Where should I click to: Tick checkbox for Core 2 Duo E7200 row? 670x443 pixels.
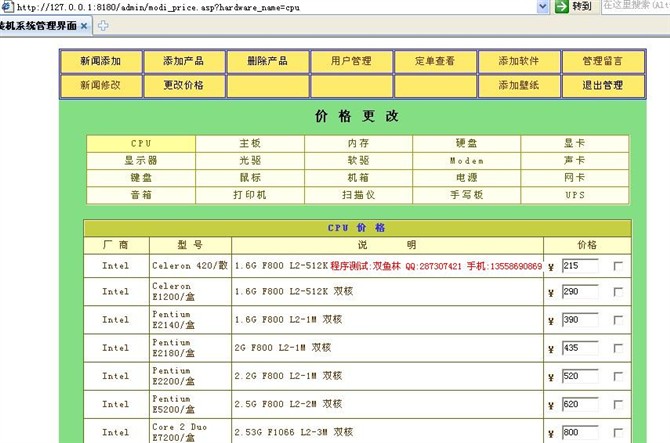[x=618, y=433]
